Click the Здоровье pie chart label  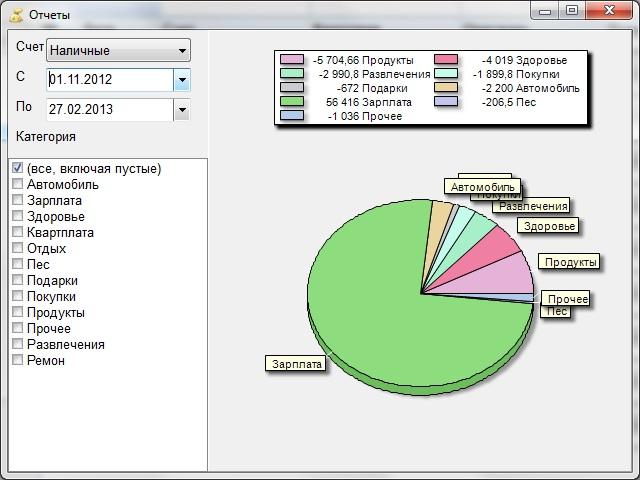click(x=549, y=226)
